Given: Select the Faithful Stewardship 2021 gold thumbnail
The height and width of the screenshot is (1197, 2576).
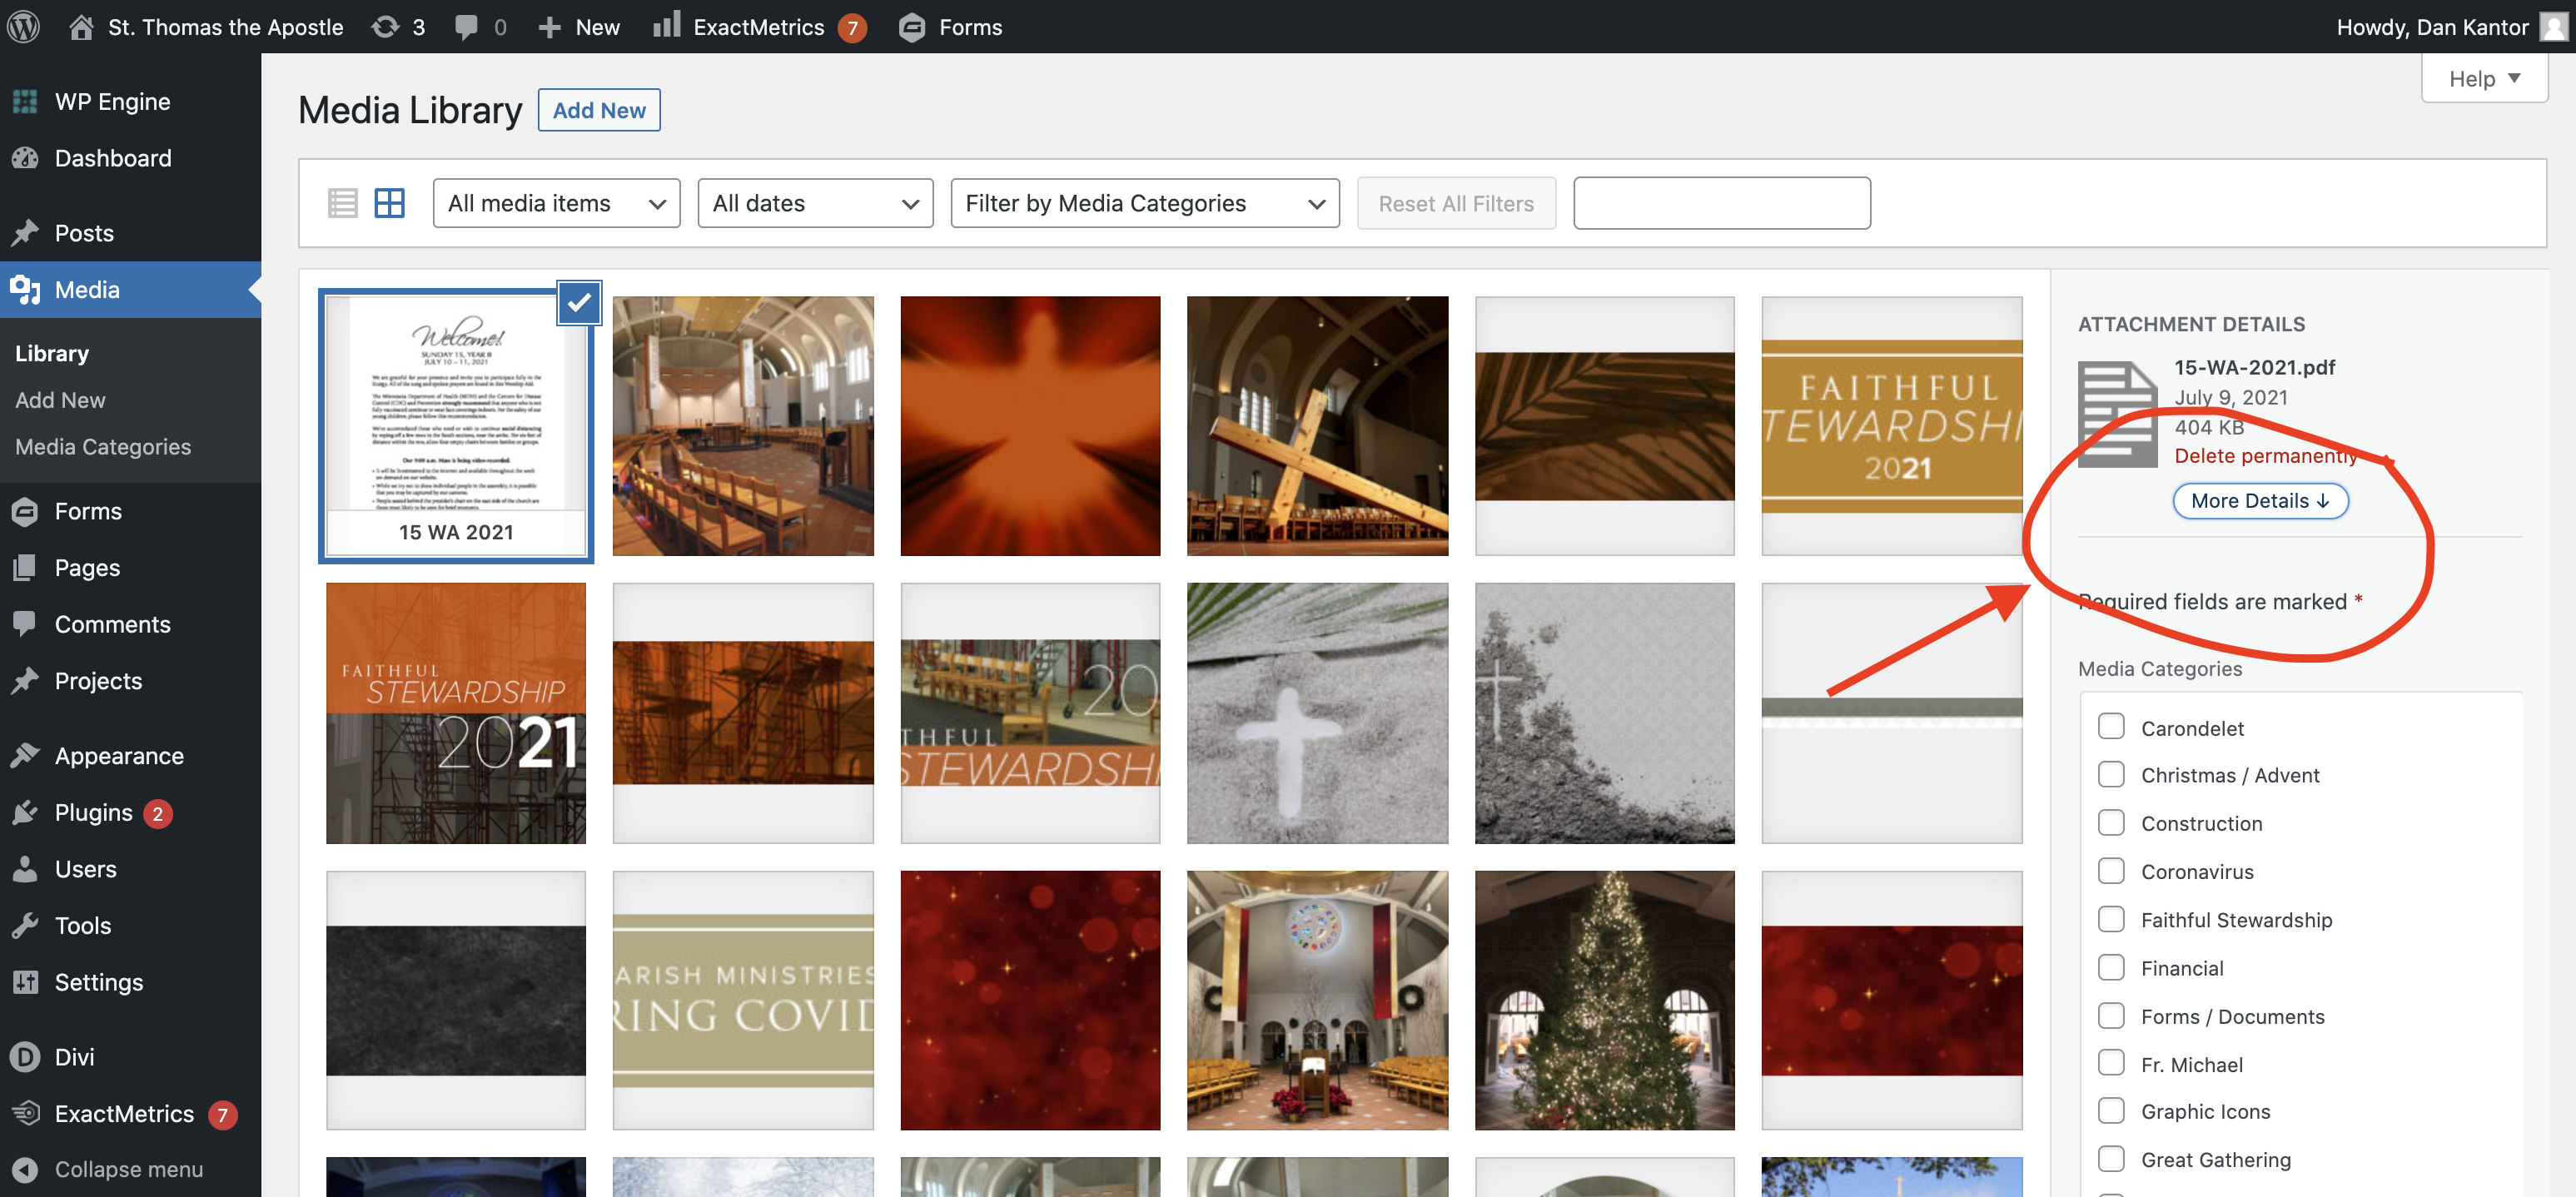Looking at the screenshot, I should pos(1892,426).
